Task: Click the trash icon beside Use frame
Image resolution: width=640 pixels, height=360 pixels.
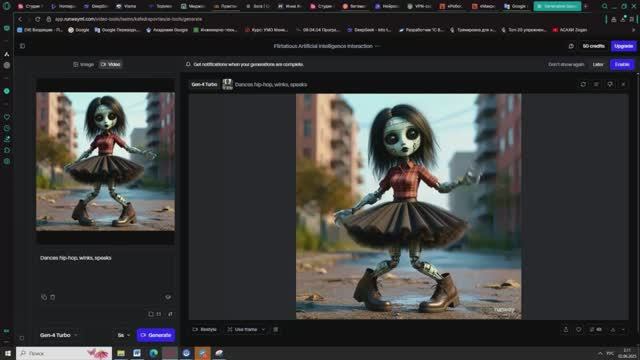Action: (x=276, y=329)
